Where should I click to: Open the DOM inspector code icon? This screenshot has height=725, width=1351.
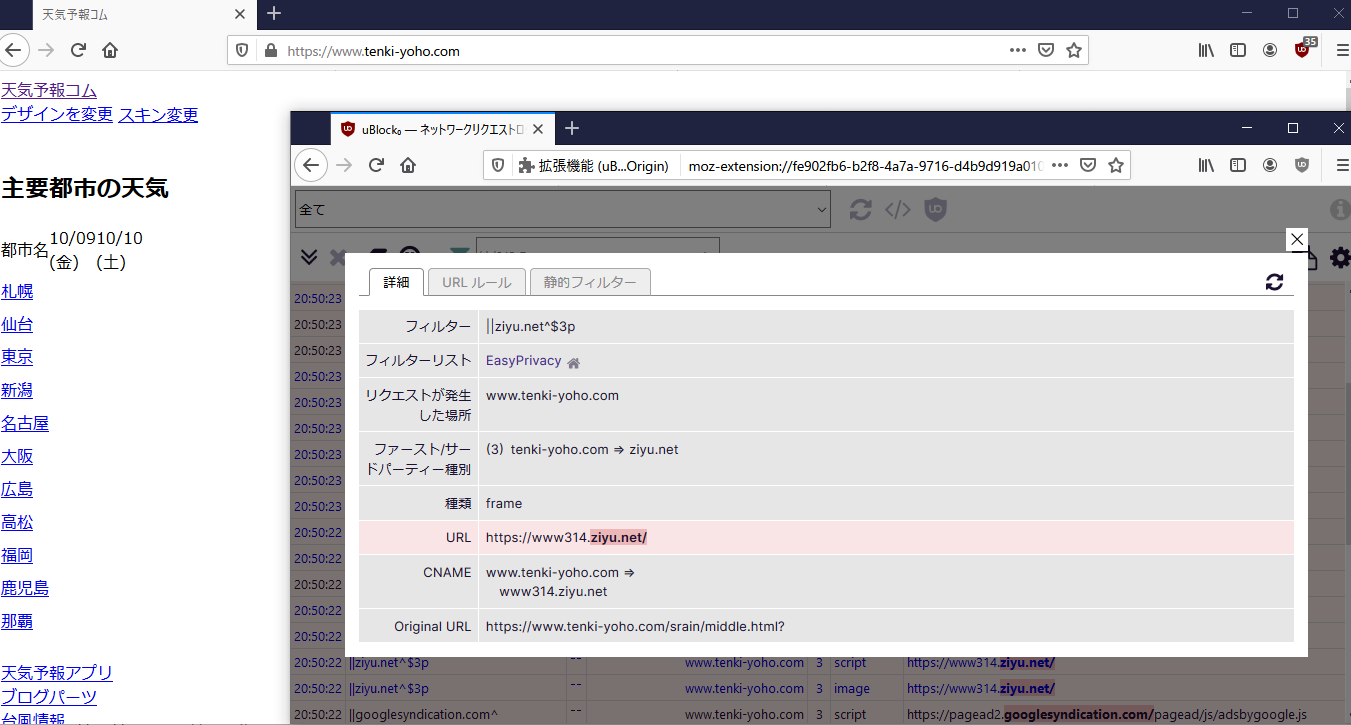click(898, 210)
